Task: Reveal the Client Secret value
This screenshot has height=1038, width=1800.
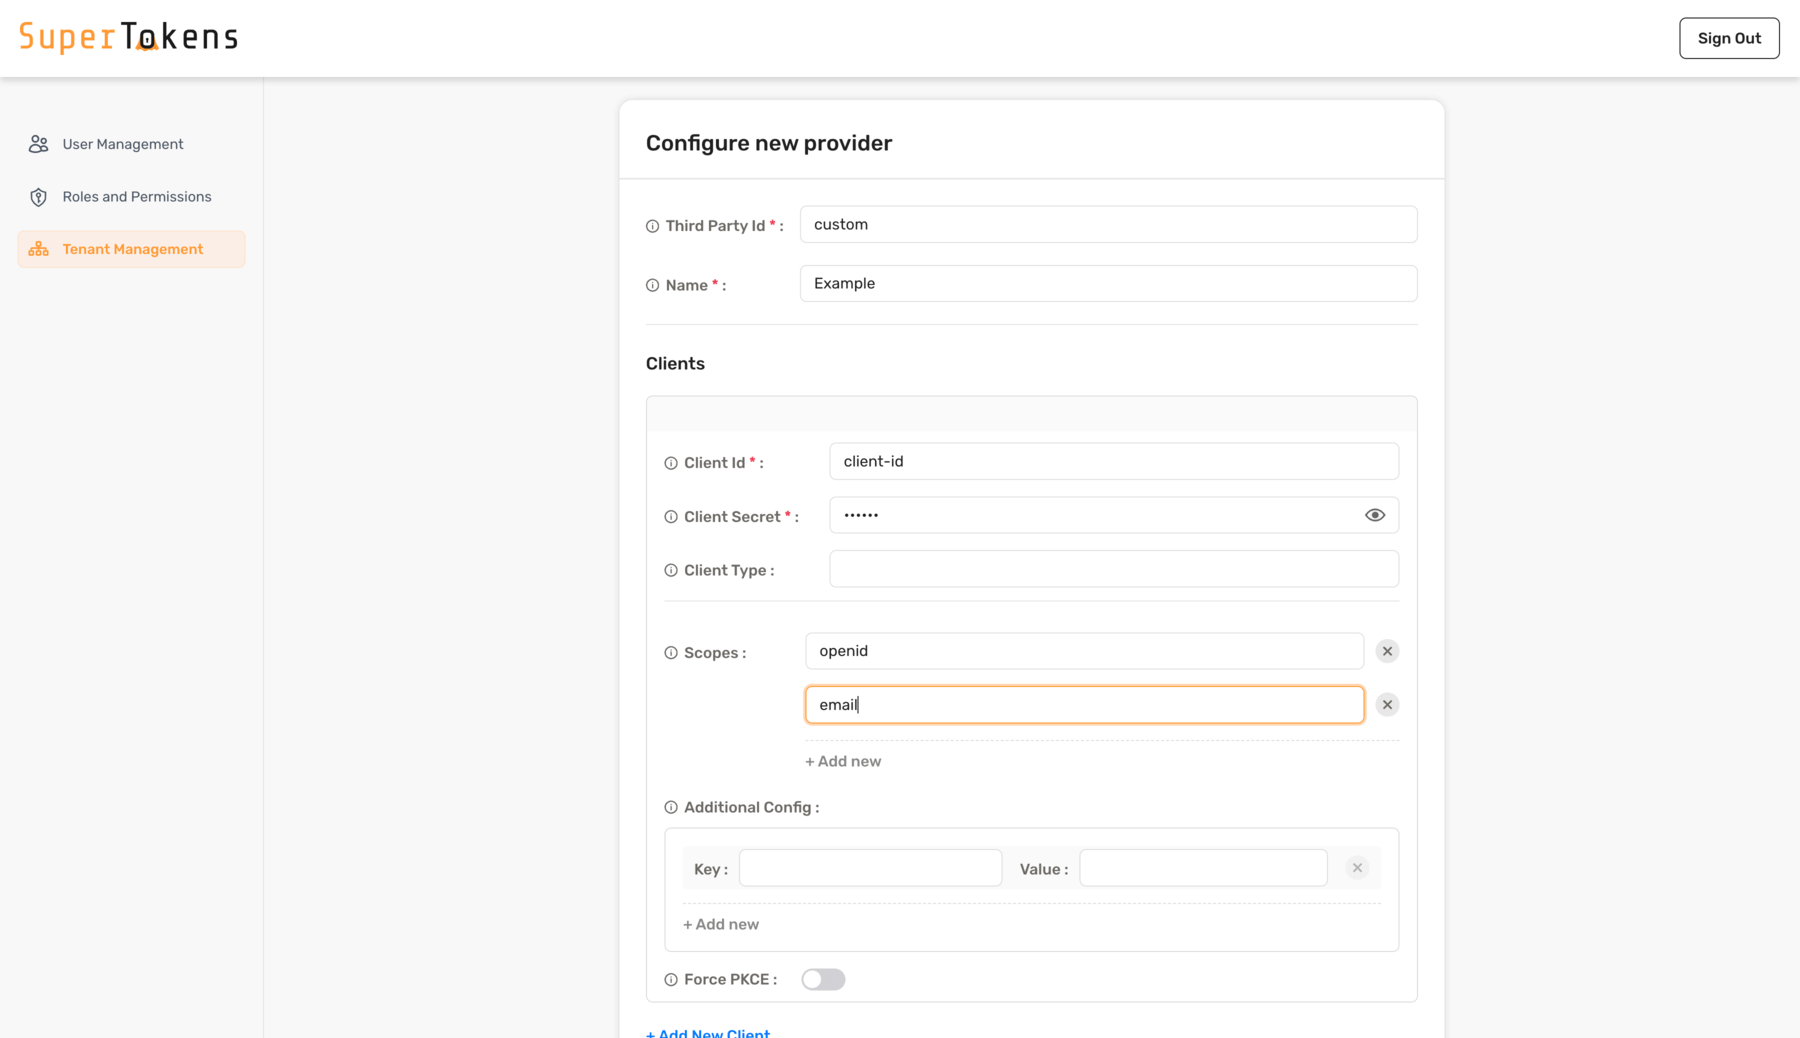Action: pyautogui.click(x=1374, y=514)
